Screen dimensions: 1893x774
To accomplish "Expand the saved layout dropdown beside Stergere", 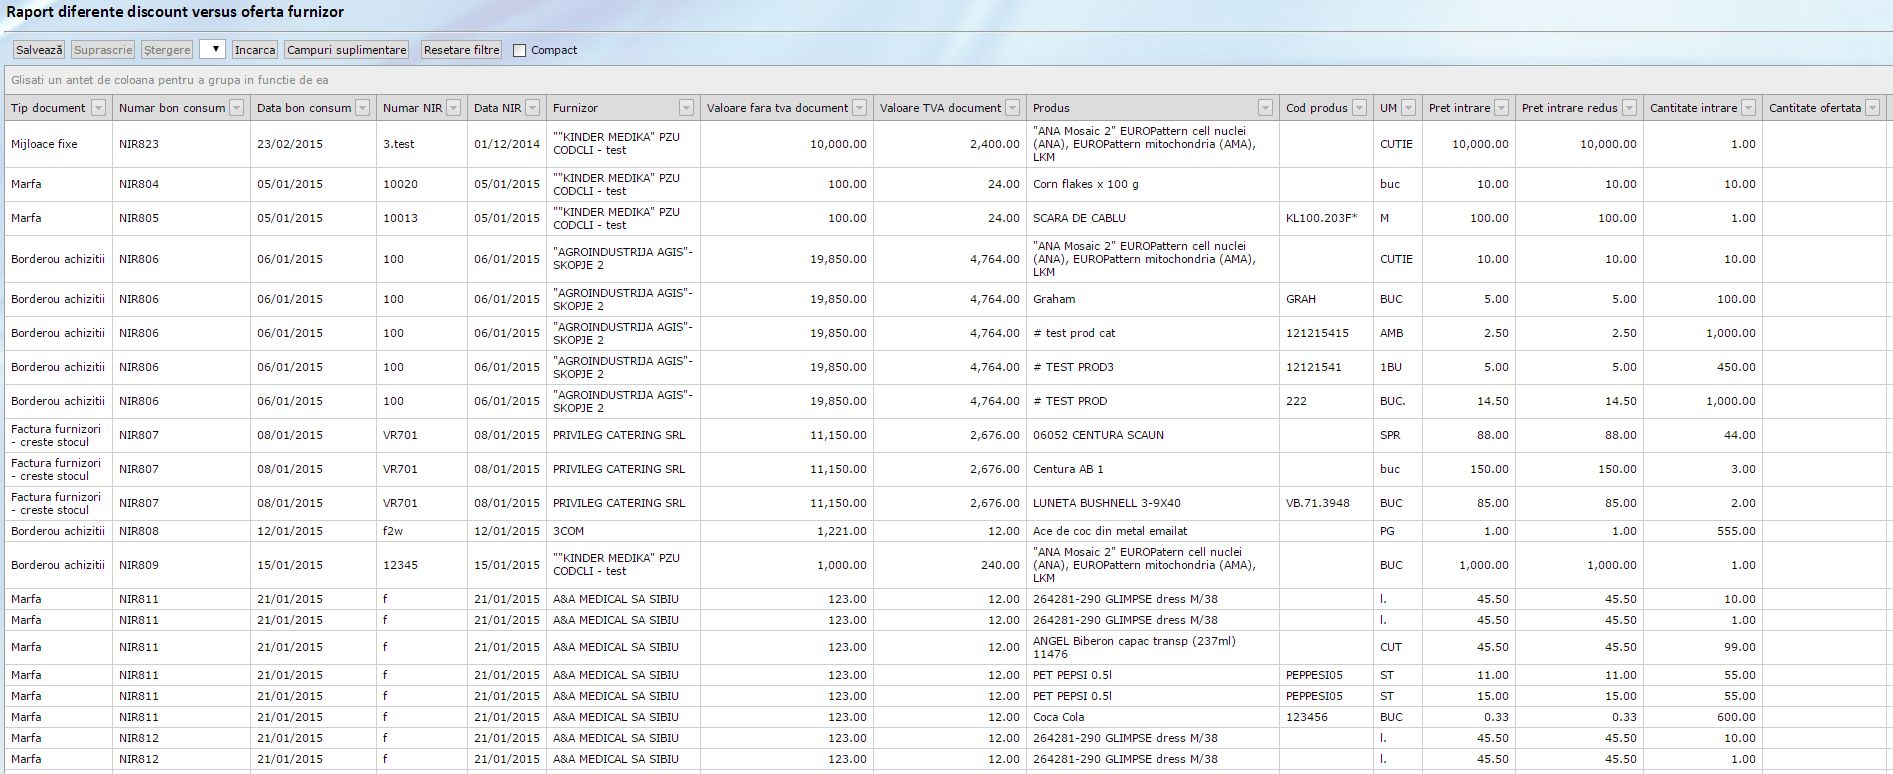I will [212, 49].
